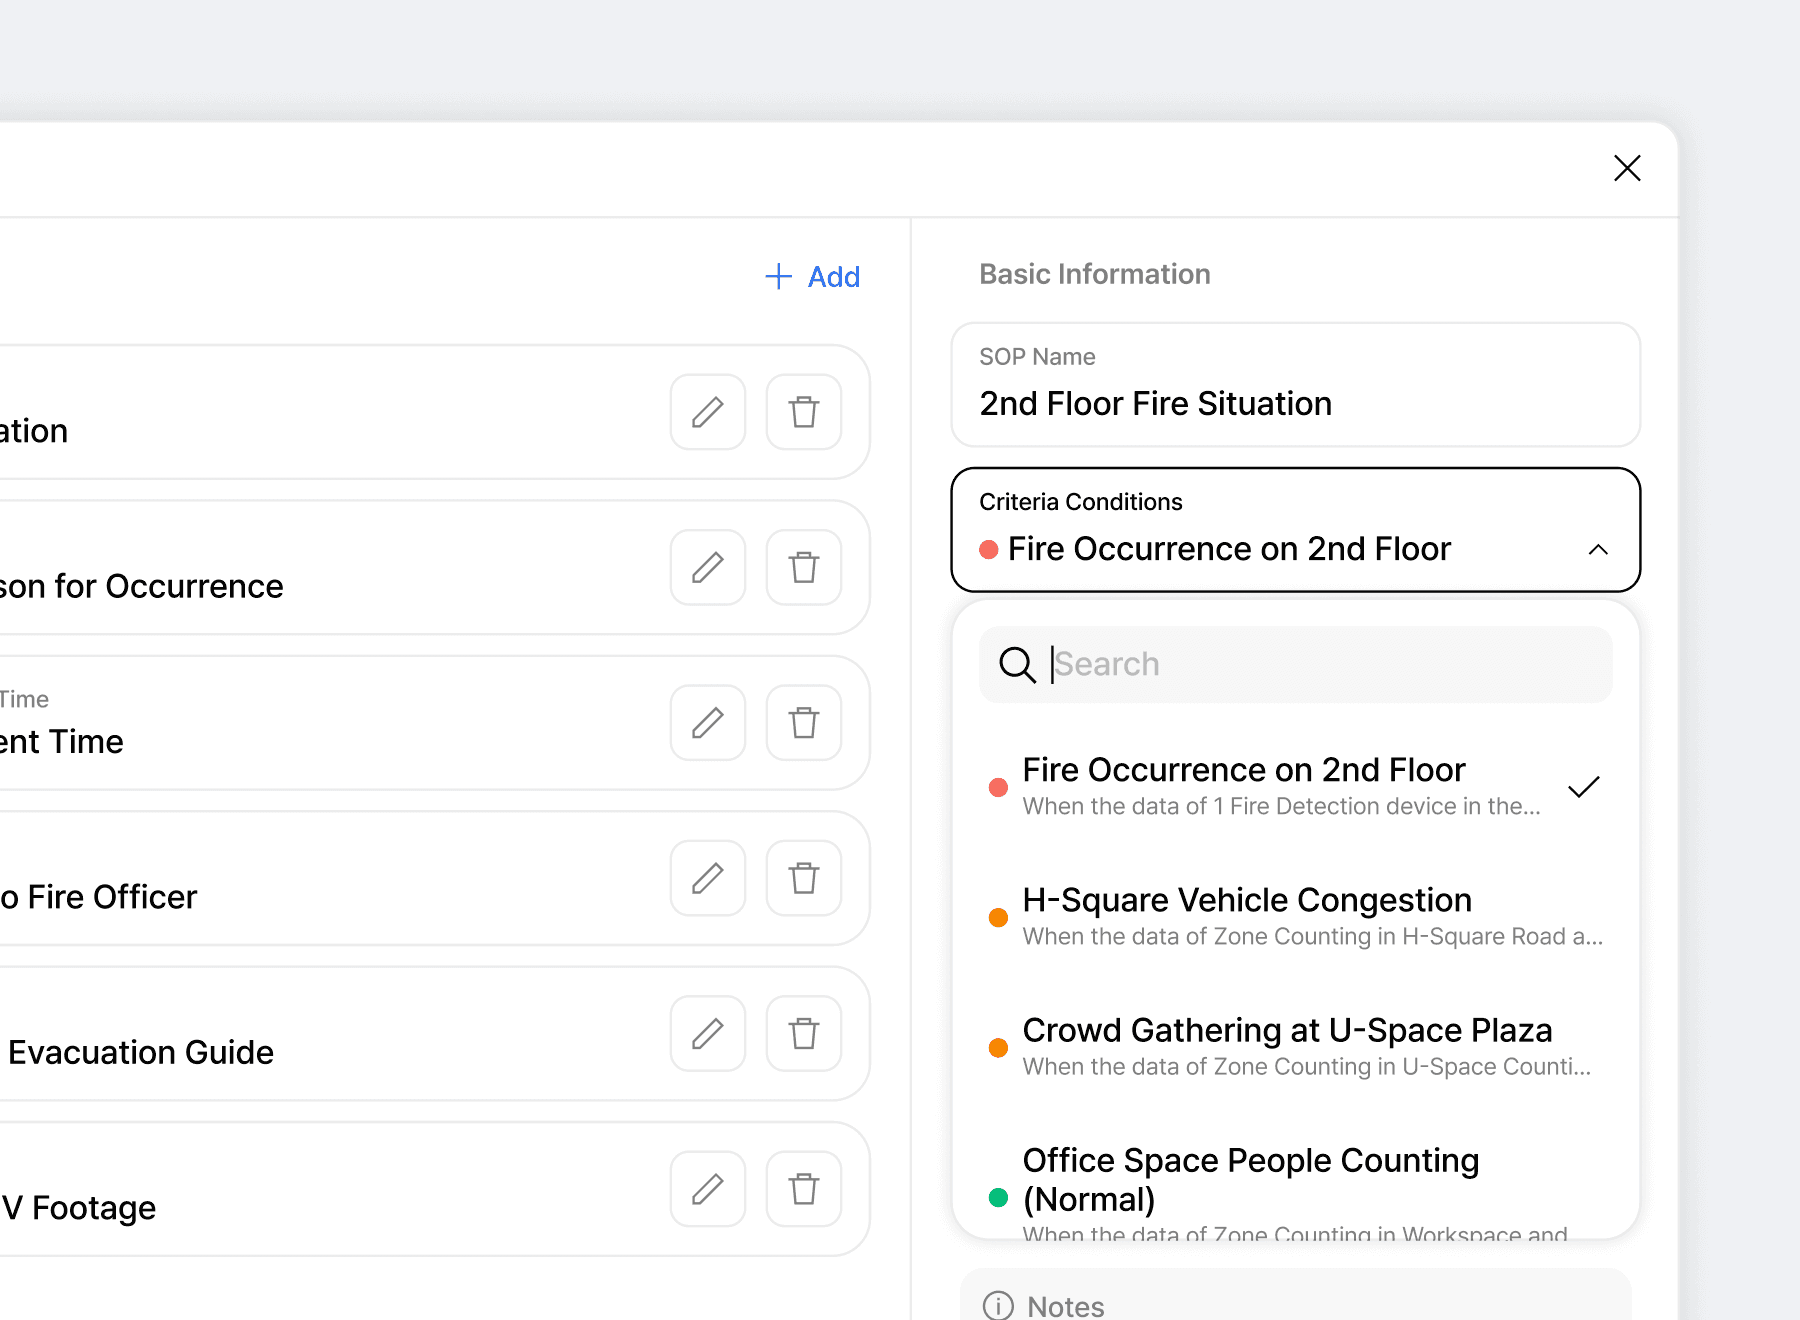Image resolution: width=1800 pixels, height=1320 pixels.
Task: Remove the Reason for Occurrence row
Action: tap(804, 567)
